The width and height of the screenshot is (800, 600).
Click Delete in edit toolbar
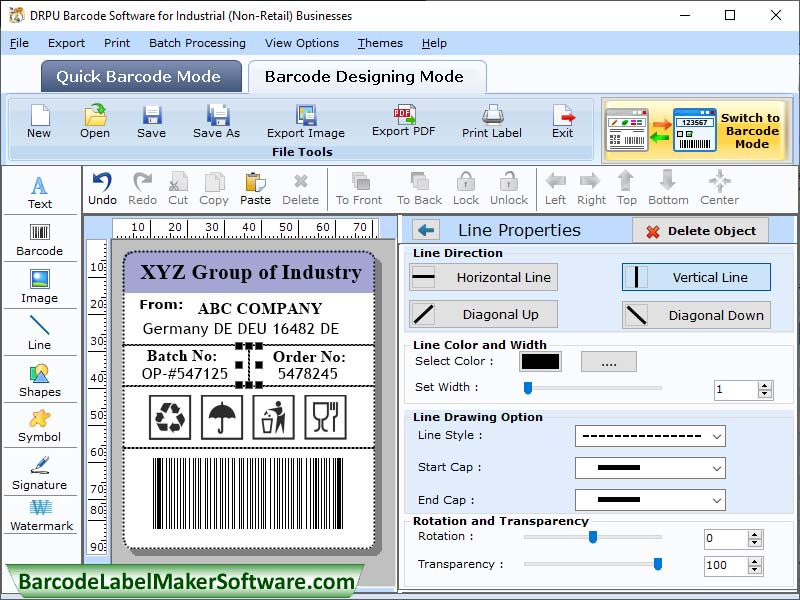click(301, 189)
